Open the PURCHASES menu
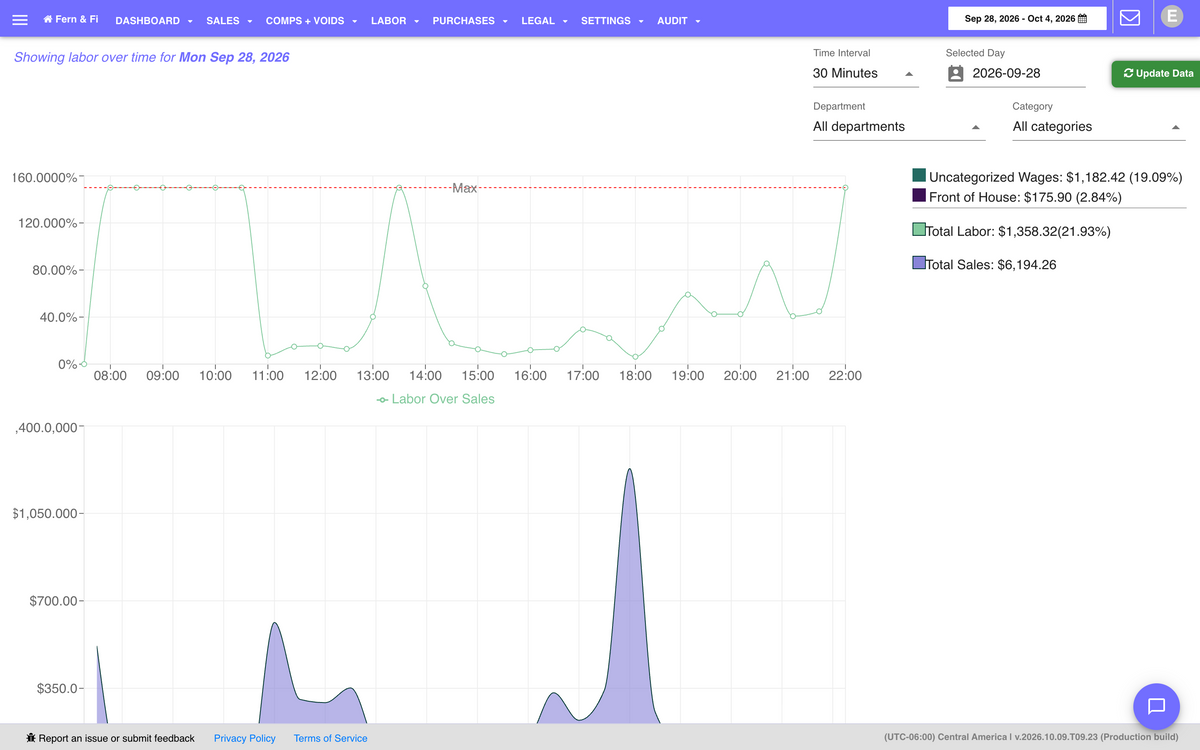Screen dimensions: 1200x750 tap(470, 21)
